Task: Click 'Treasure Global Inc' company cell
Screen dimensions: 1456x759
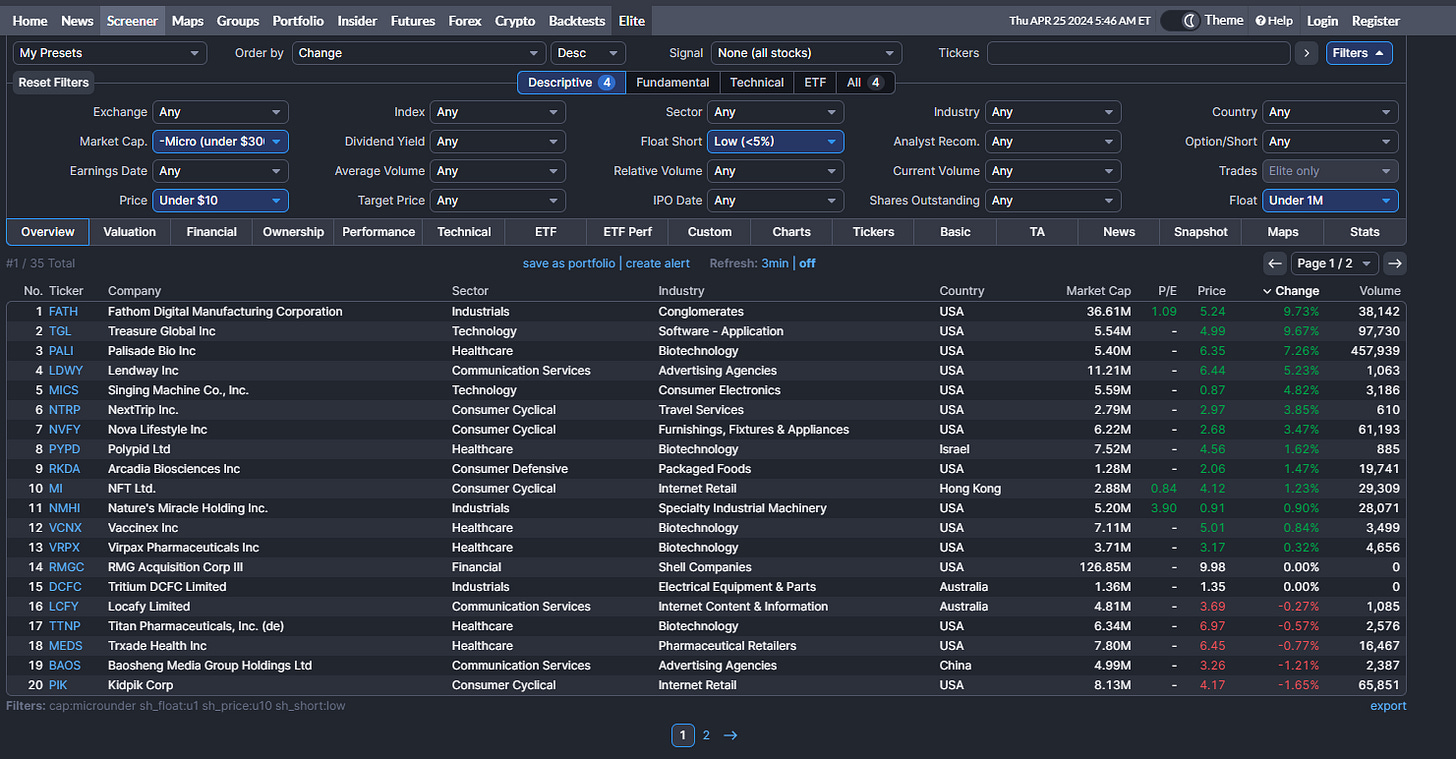Action: click(x=162, y=331)
